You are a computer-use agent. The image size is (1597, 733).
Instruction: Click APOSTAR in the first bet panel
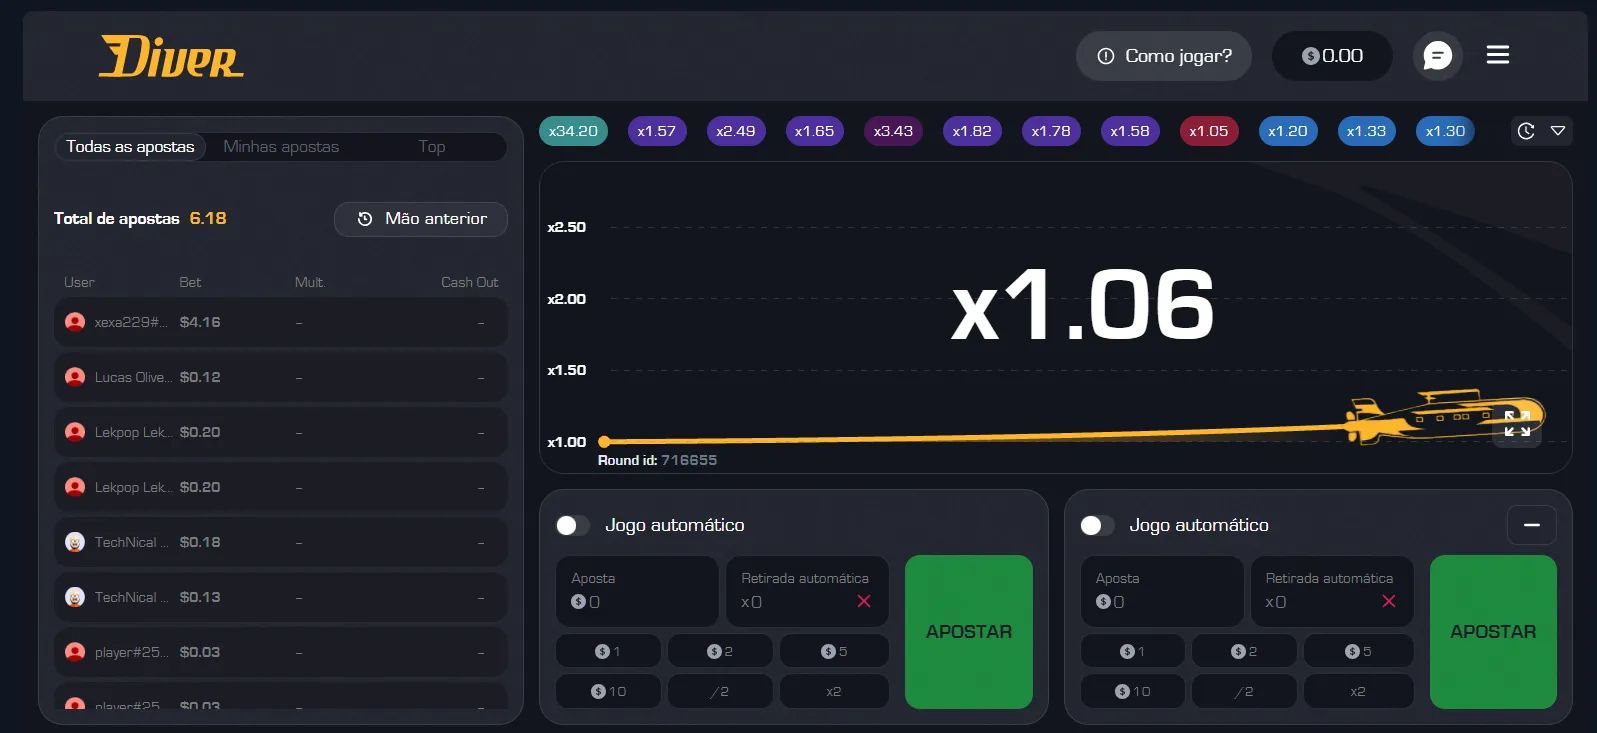(968, 632)
